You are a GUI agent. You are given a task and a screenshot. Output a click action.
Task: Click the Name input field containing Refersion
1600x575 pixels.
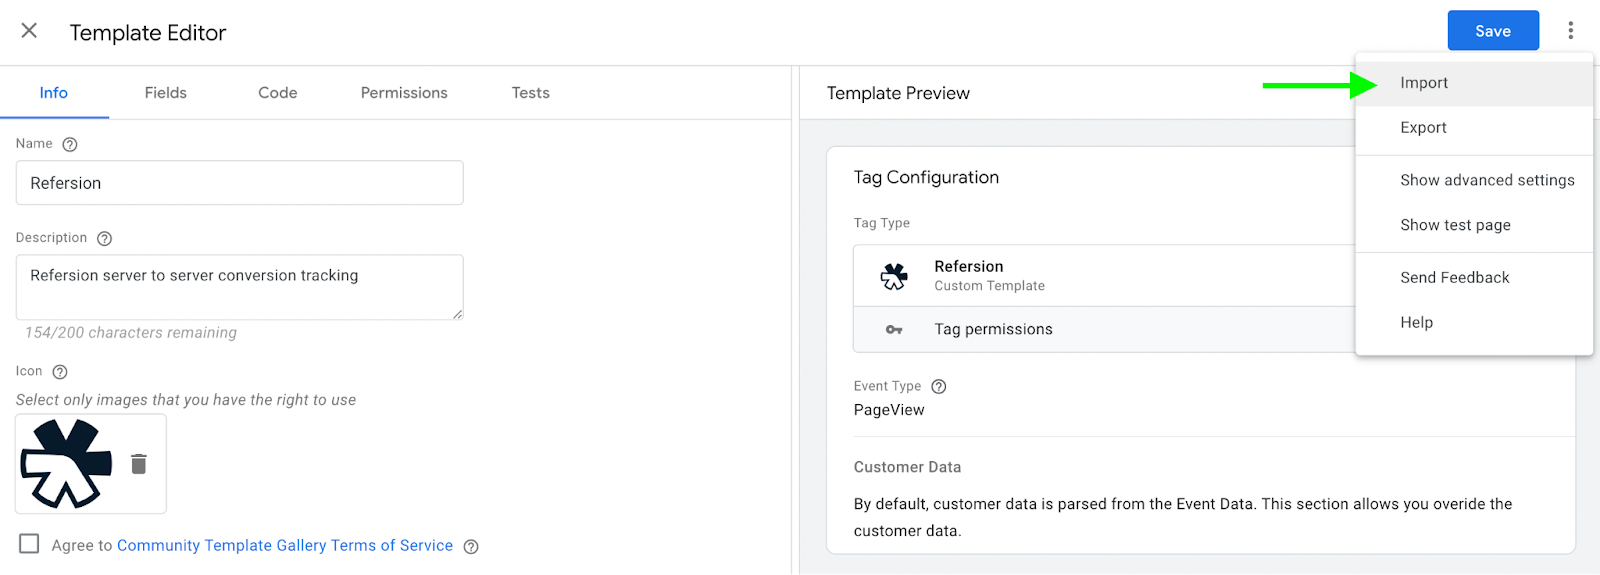click(x=240, y=183)
